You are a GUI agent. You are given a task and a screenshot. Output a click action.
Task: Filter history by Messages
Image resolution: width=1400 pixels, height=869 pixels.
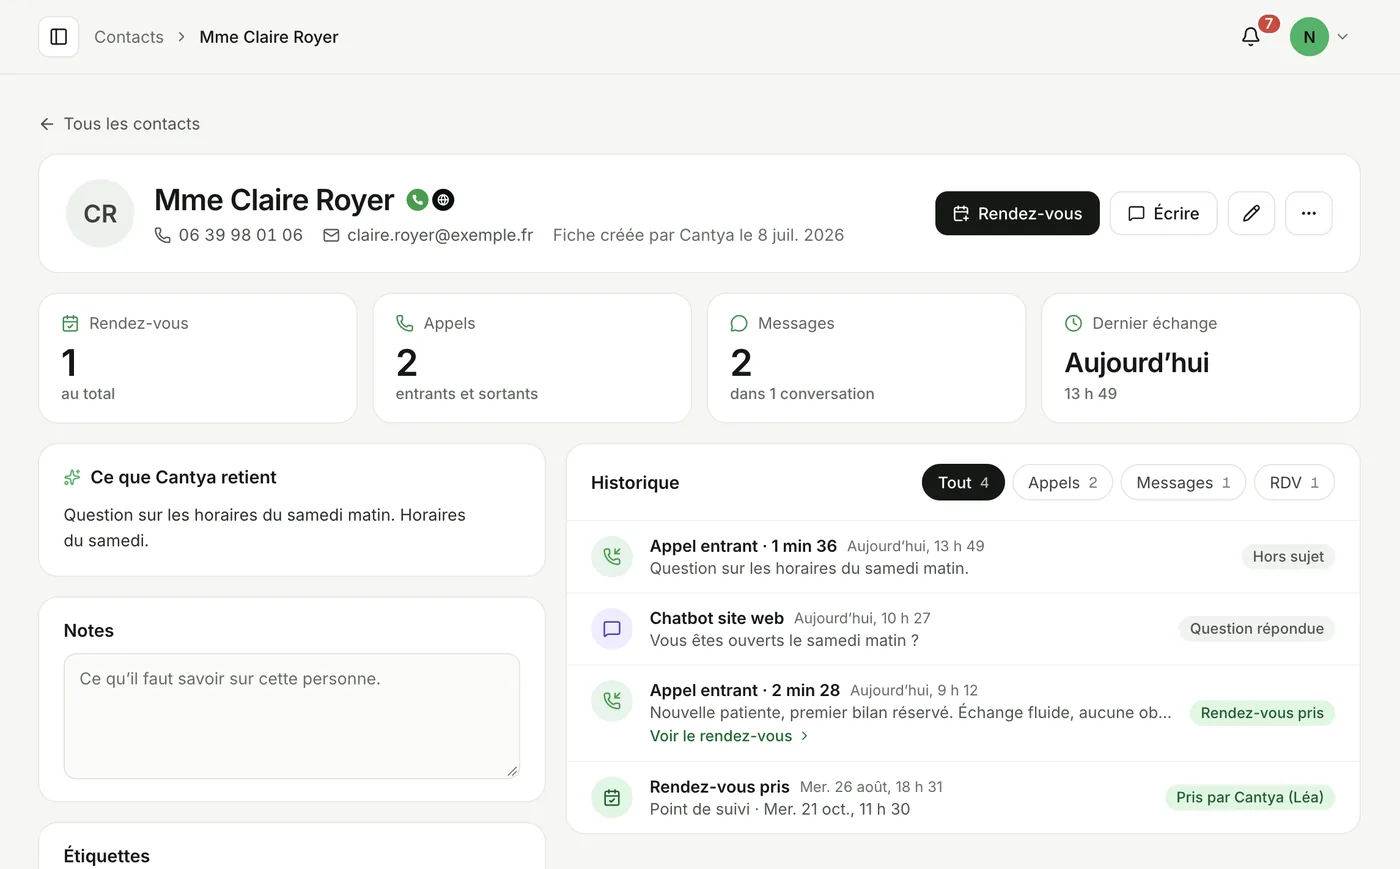1183,482
